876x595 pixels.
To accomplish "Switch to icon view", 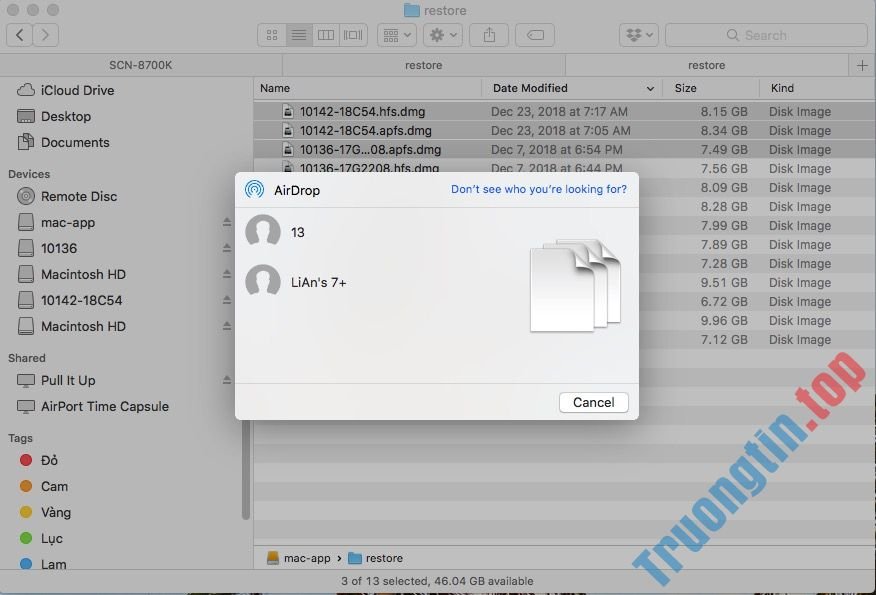I will [272, 35].
